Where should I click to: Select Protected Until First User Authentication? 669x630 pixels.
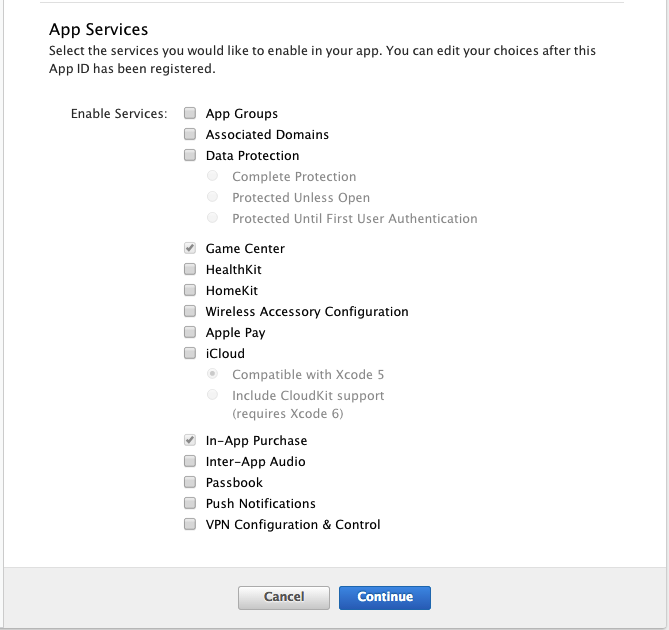click(212, 218)
